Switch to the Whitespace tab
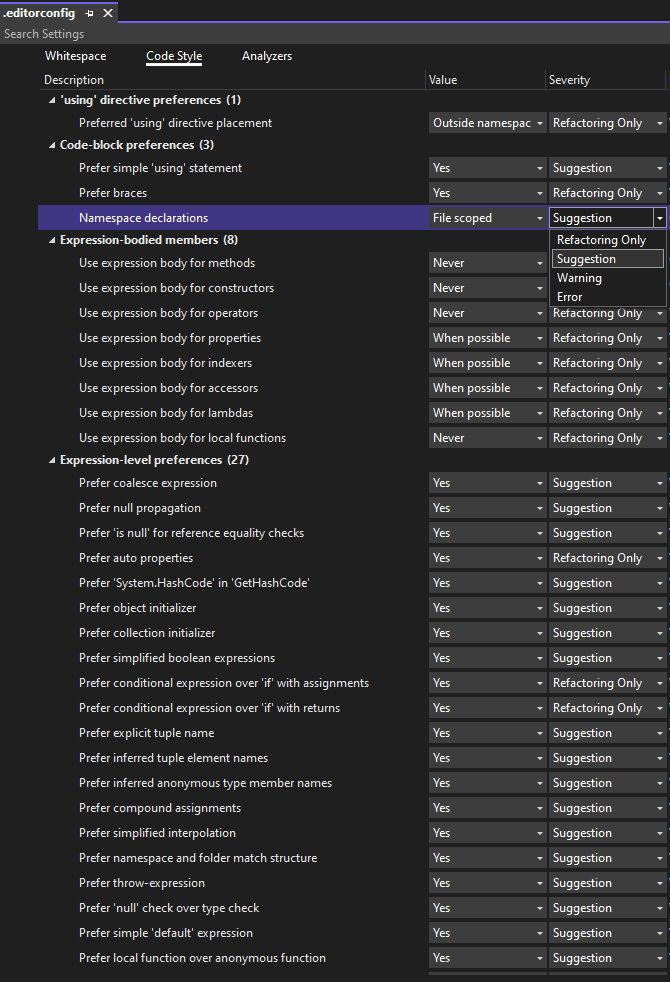Viewport: 670px width, 982px height. point(75,56)
